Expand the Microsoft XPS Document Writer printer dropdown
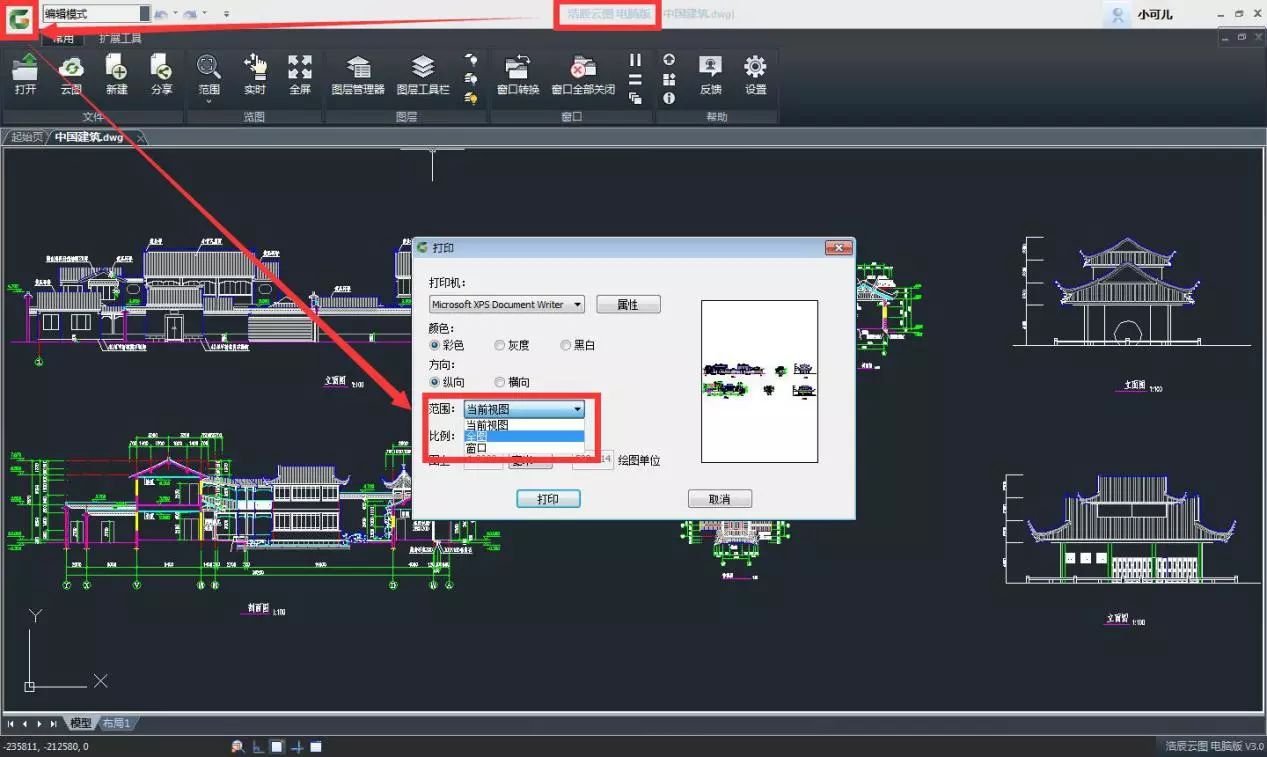1267x757 pixels. point(577,305)
